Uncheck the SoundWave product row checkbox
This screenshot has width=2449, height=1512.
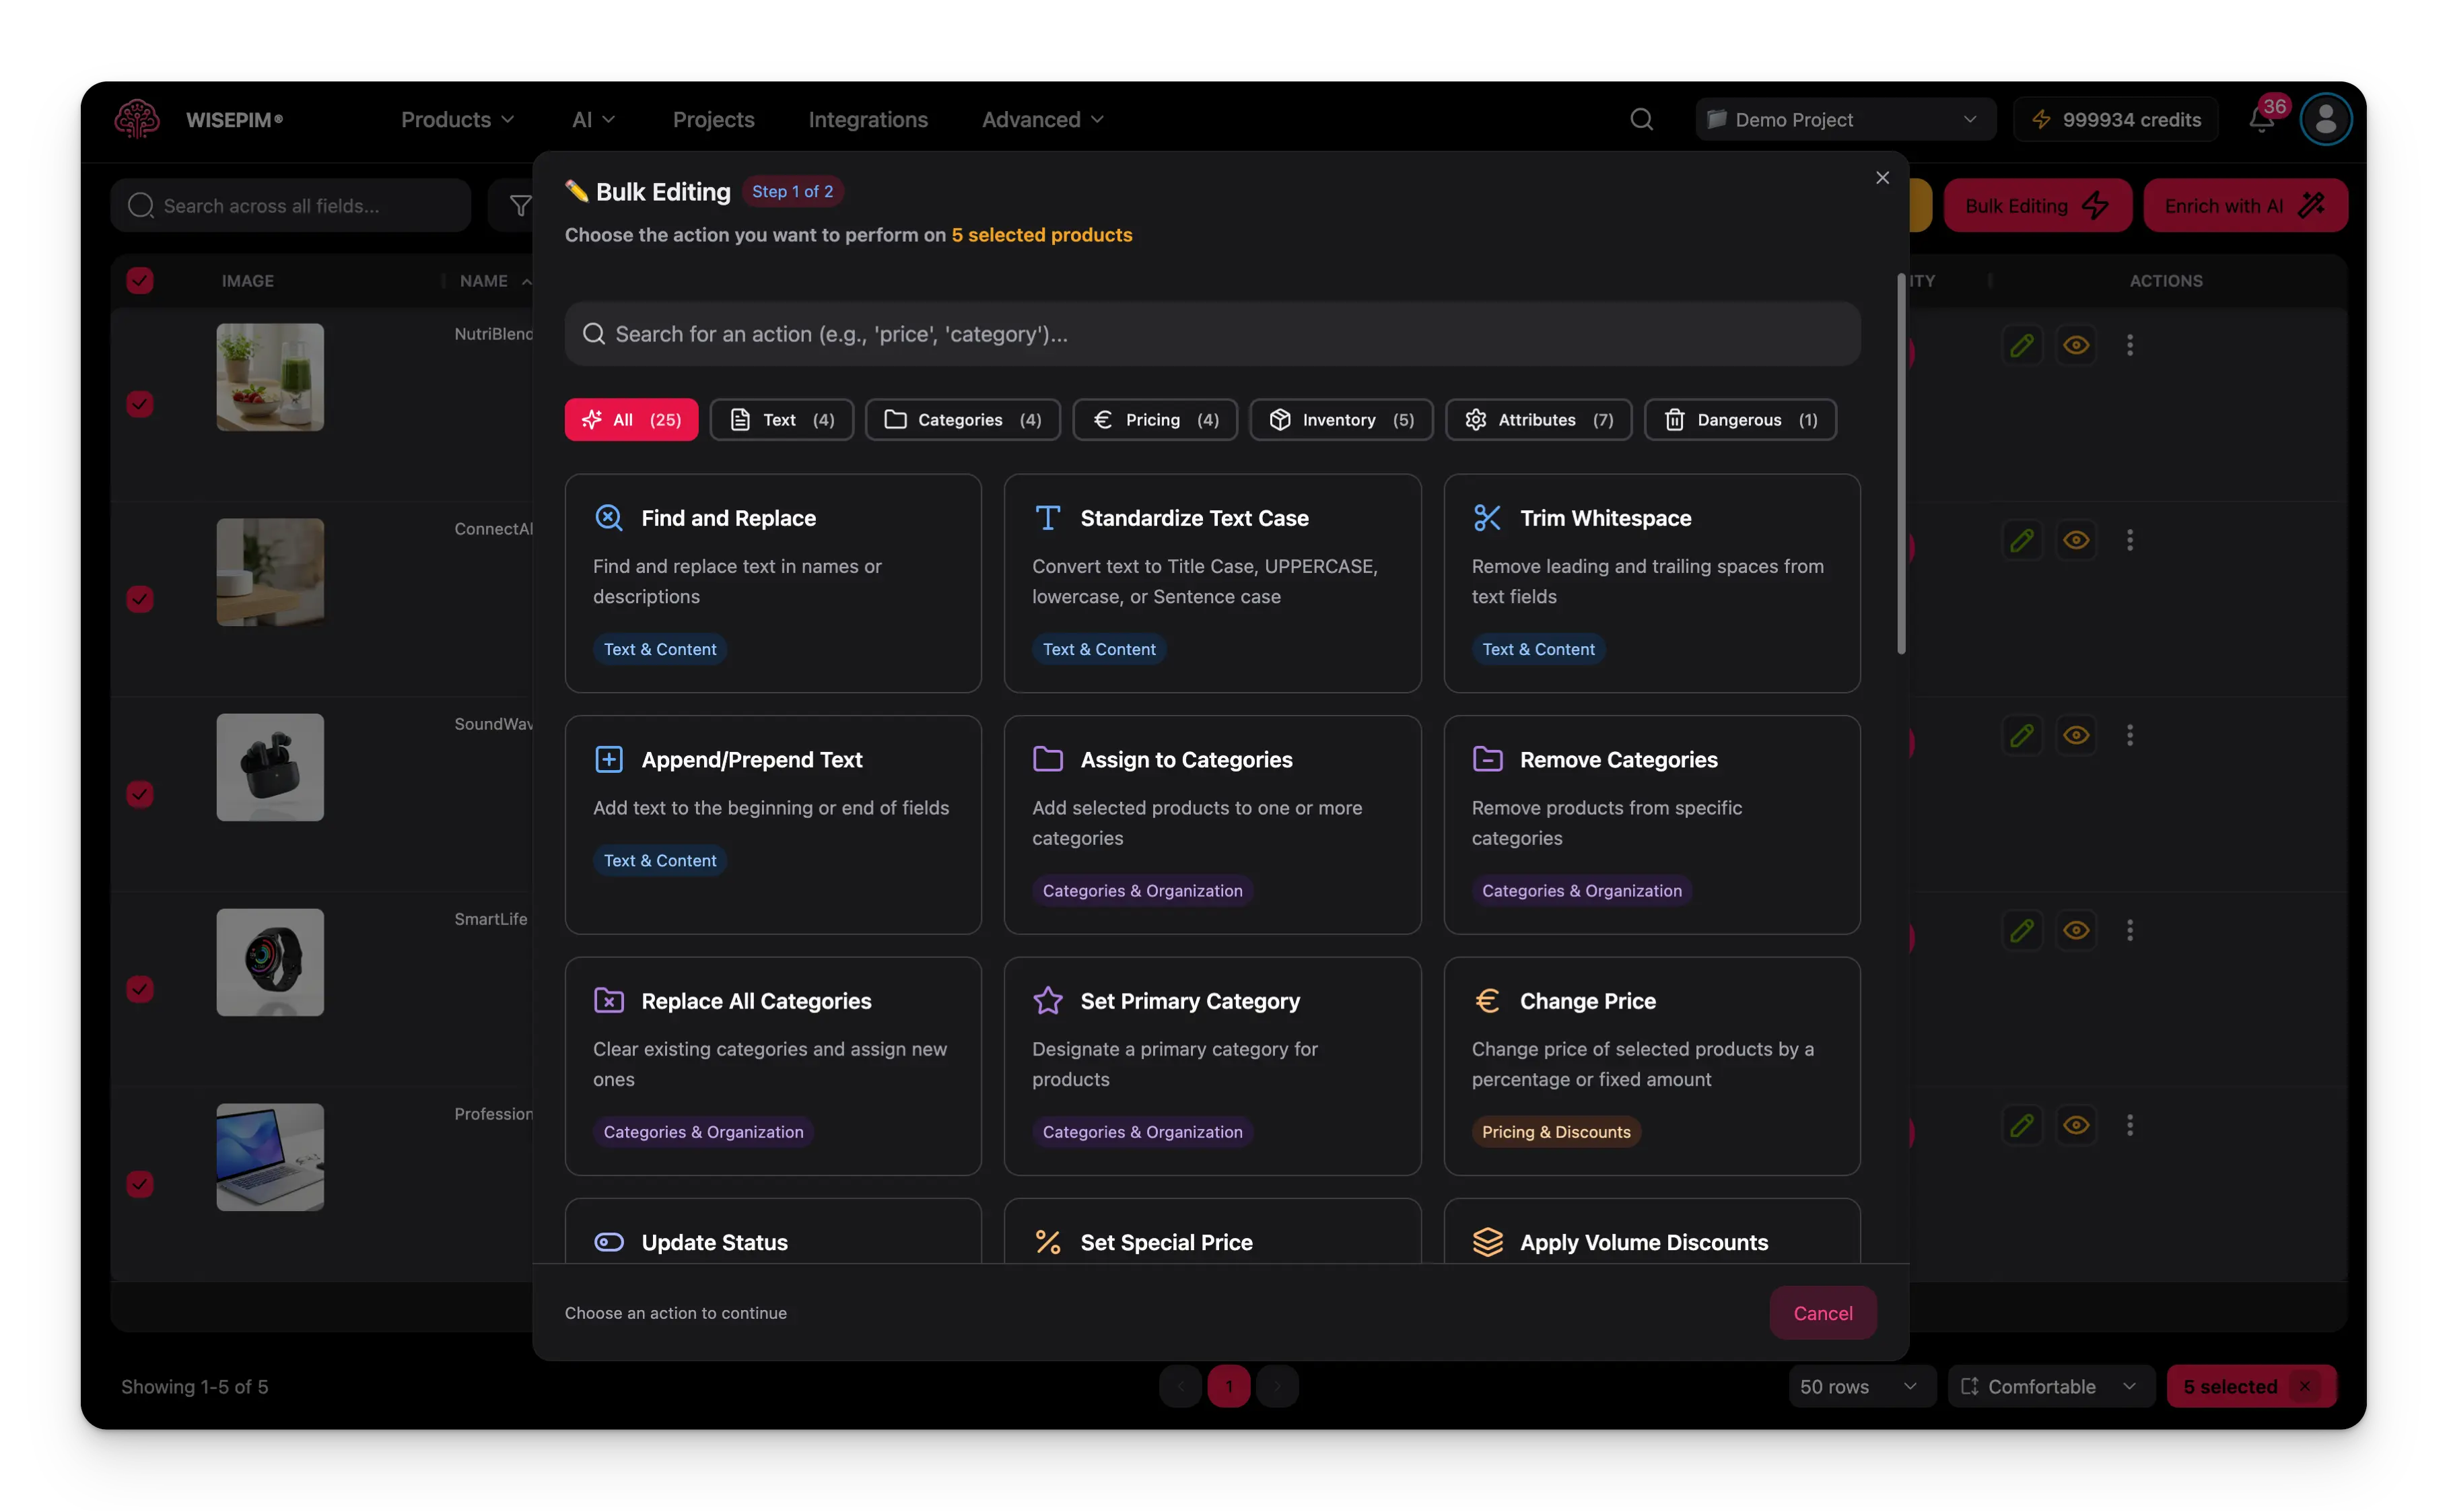(140, 794)
